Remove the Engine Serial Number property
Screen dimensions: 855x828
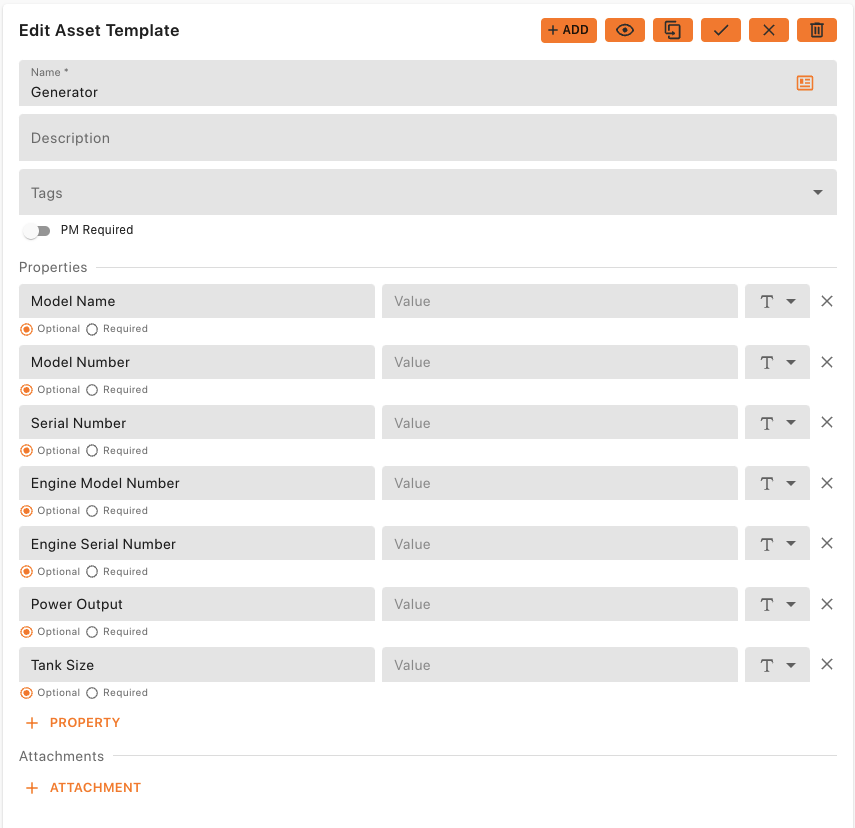point(827,543)
